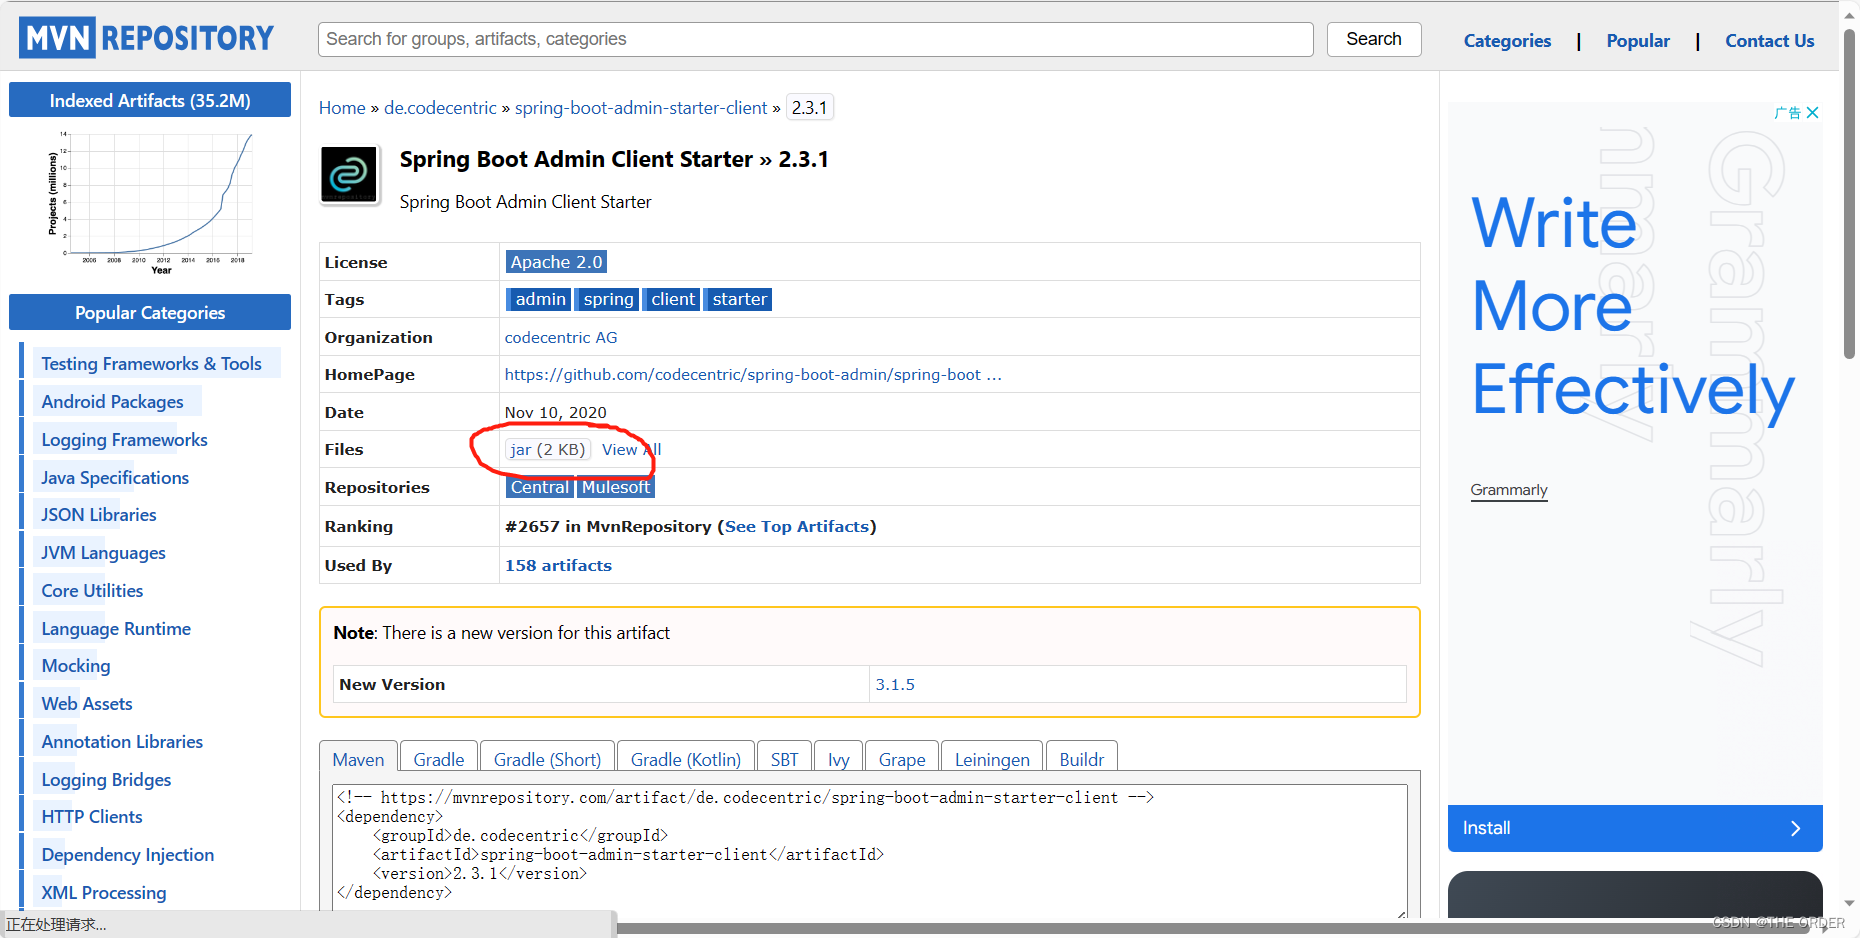Image resolution: width=1860 pixels, height=938 pixels.
Task: Open the de.codecentric breadcrumb link
Action: click(440, 108)
